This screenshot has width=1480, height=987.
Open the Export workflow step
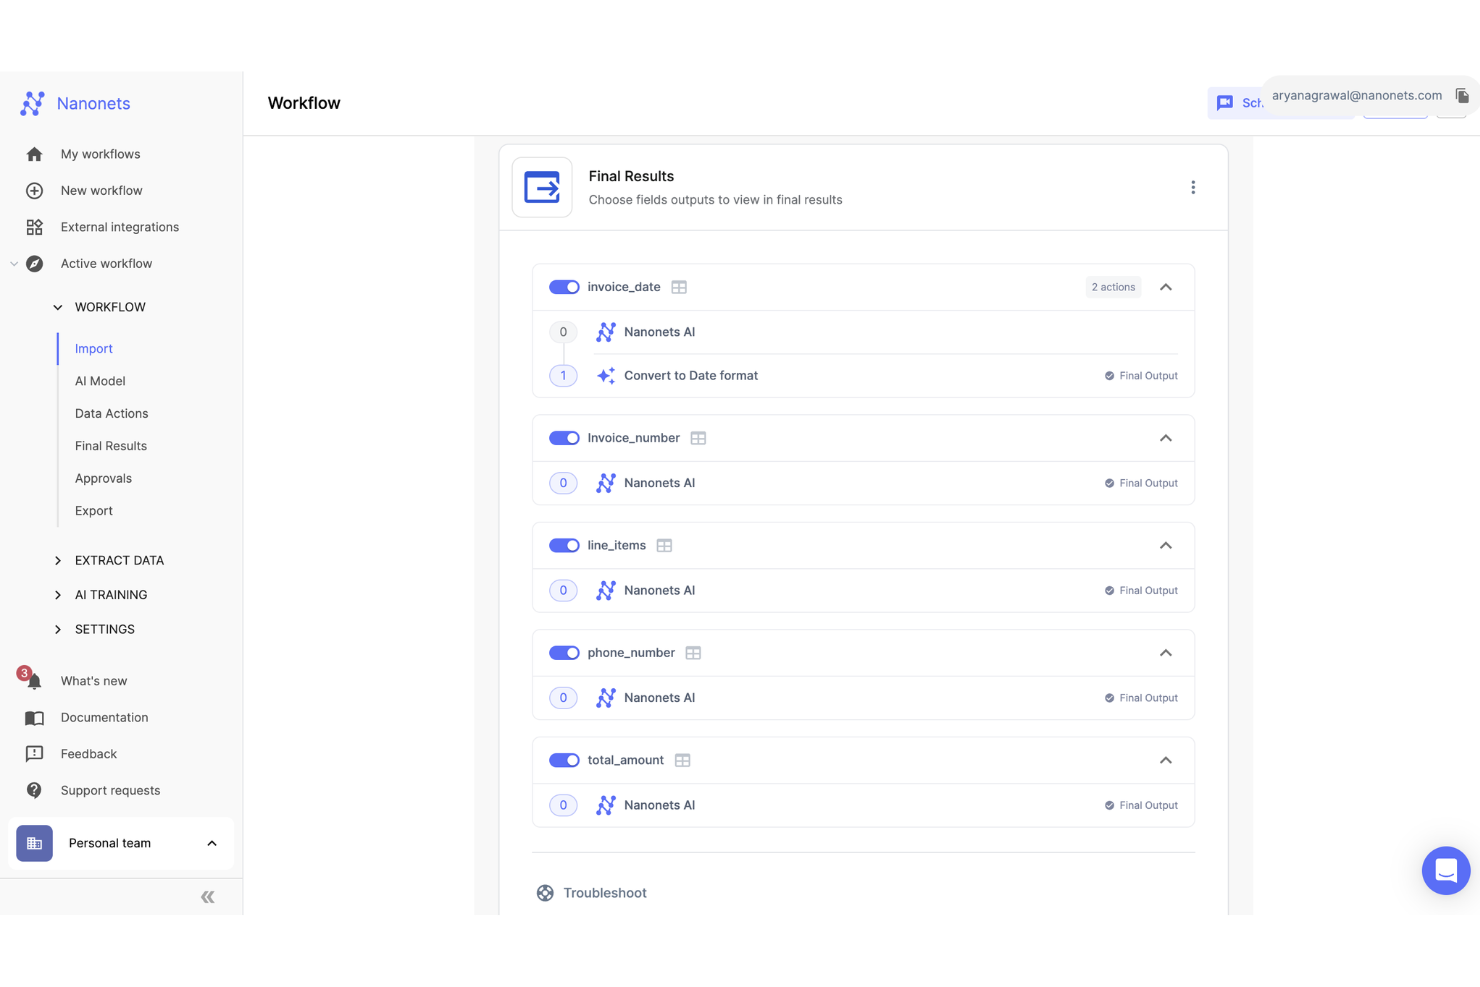click(93, 510)
